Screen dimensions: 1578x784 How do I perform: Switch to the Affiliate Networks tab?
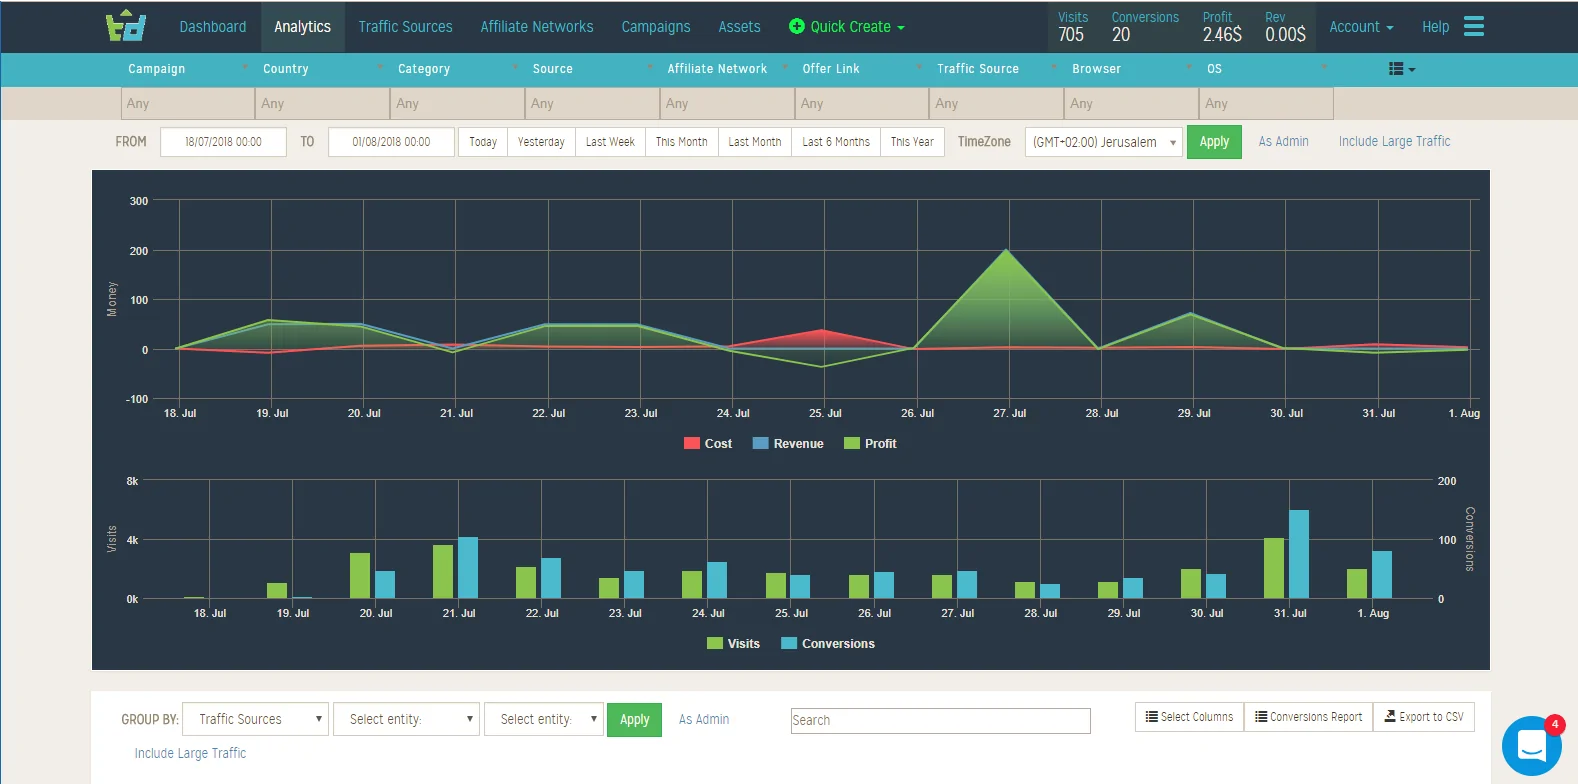[x=536, y=27]
